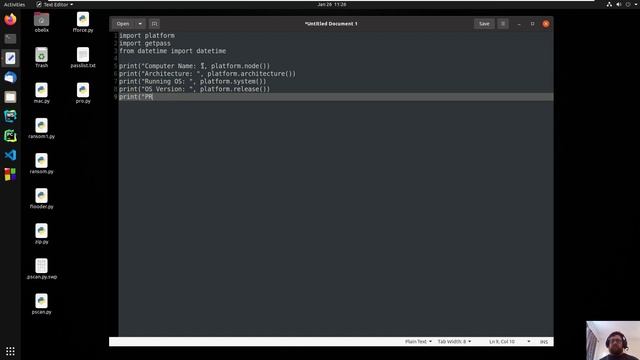This screenshot has width=640, height=360.
Task: Open clock and calendar in top bar
Action: 332,4
